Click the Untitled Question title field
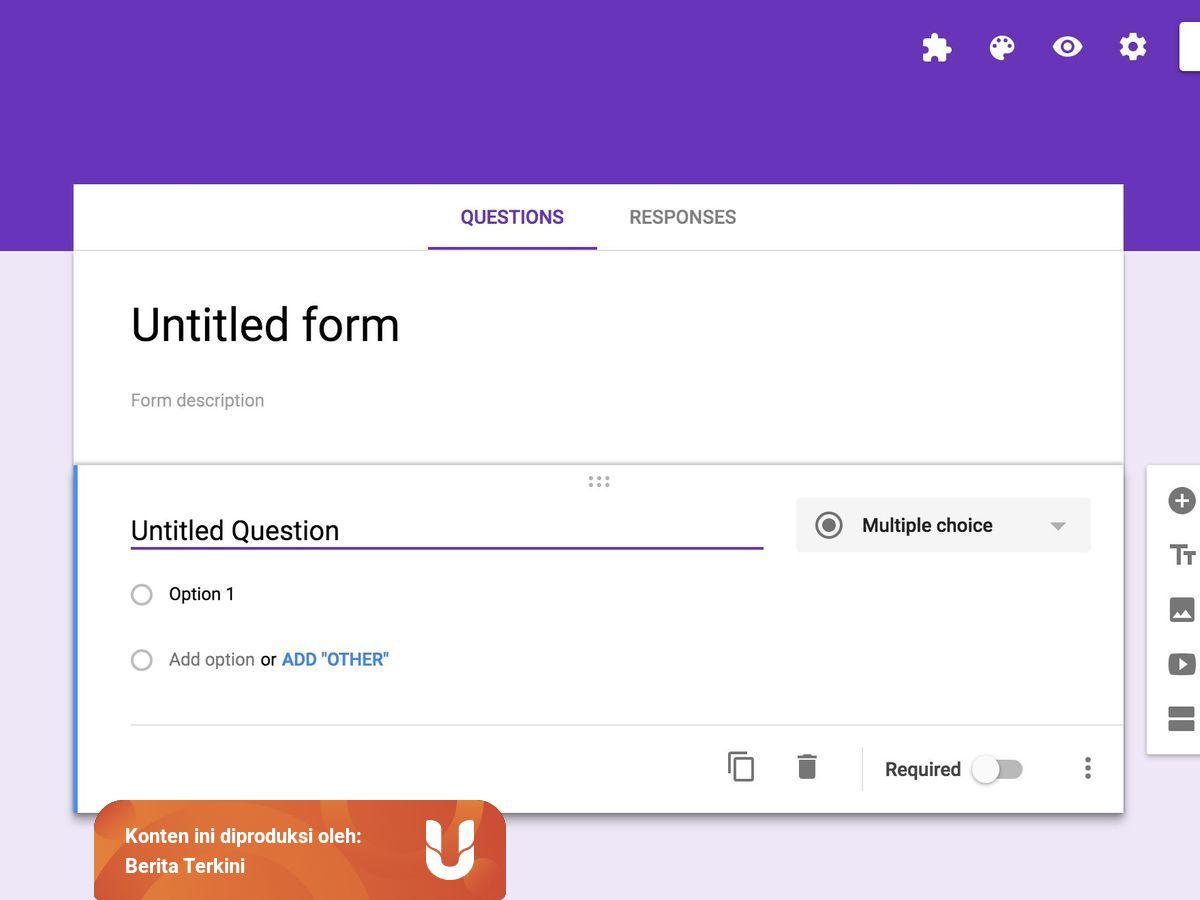 [447, 530]
